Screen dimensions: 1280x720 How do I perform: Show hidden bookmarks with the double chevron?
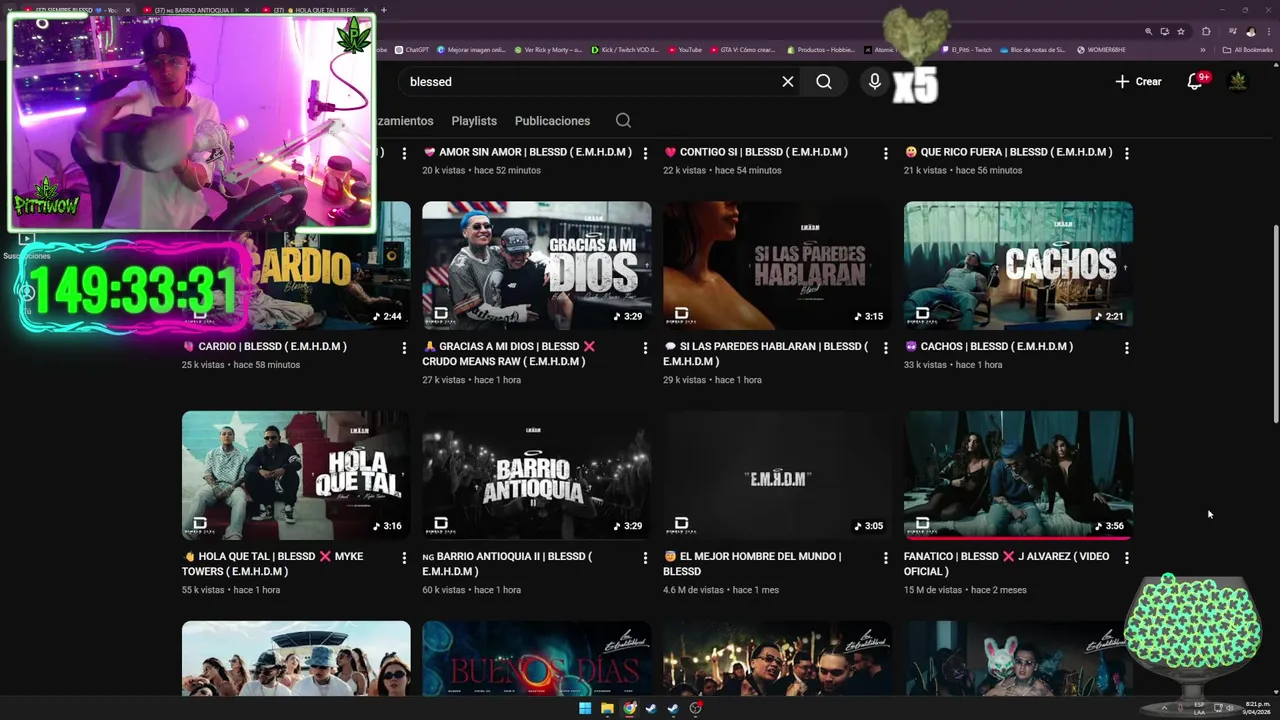click(1203, 50)
